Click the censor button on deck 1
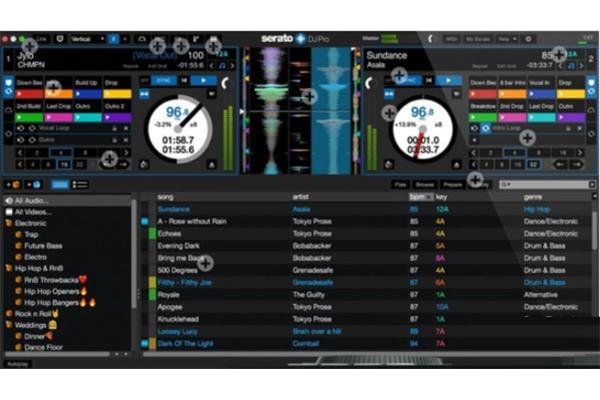The height and width of the screenshot is (400, 600). click(x=144, y=94)
